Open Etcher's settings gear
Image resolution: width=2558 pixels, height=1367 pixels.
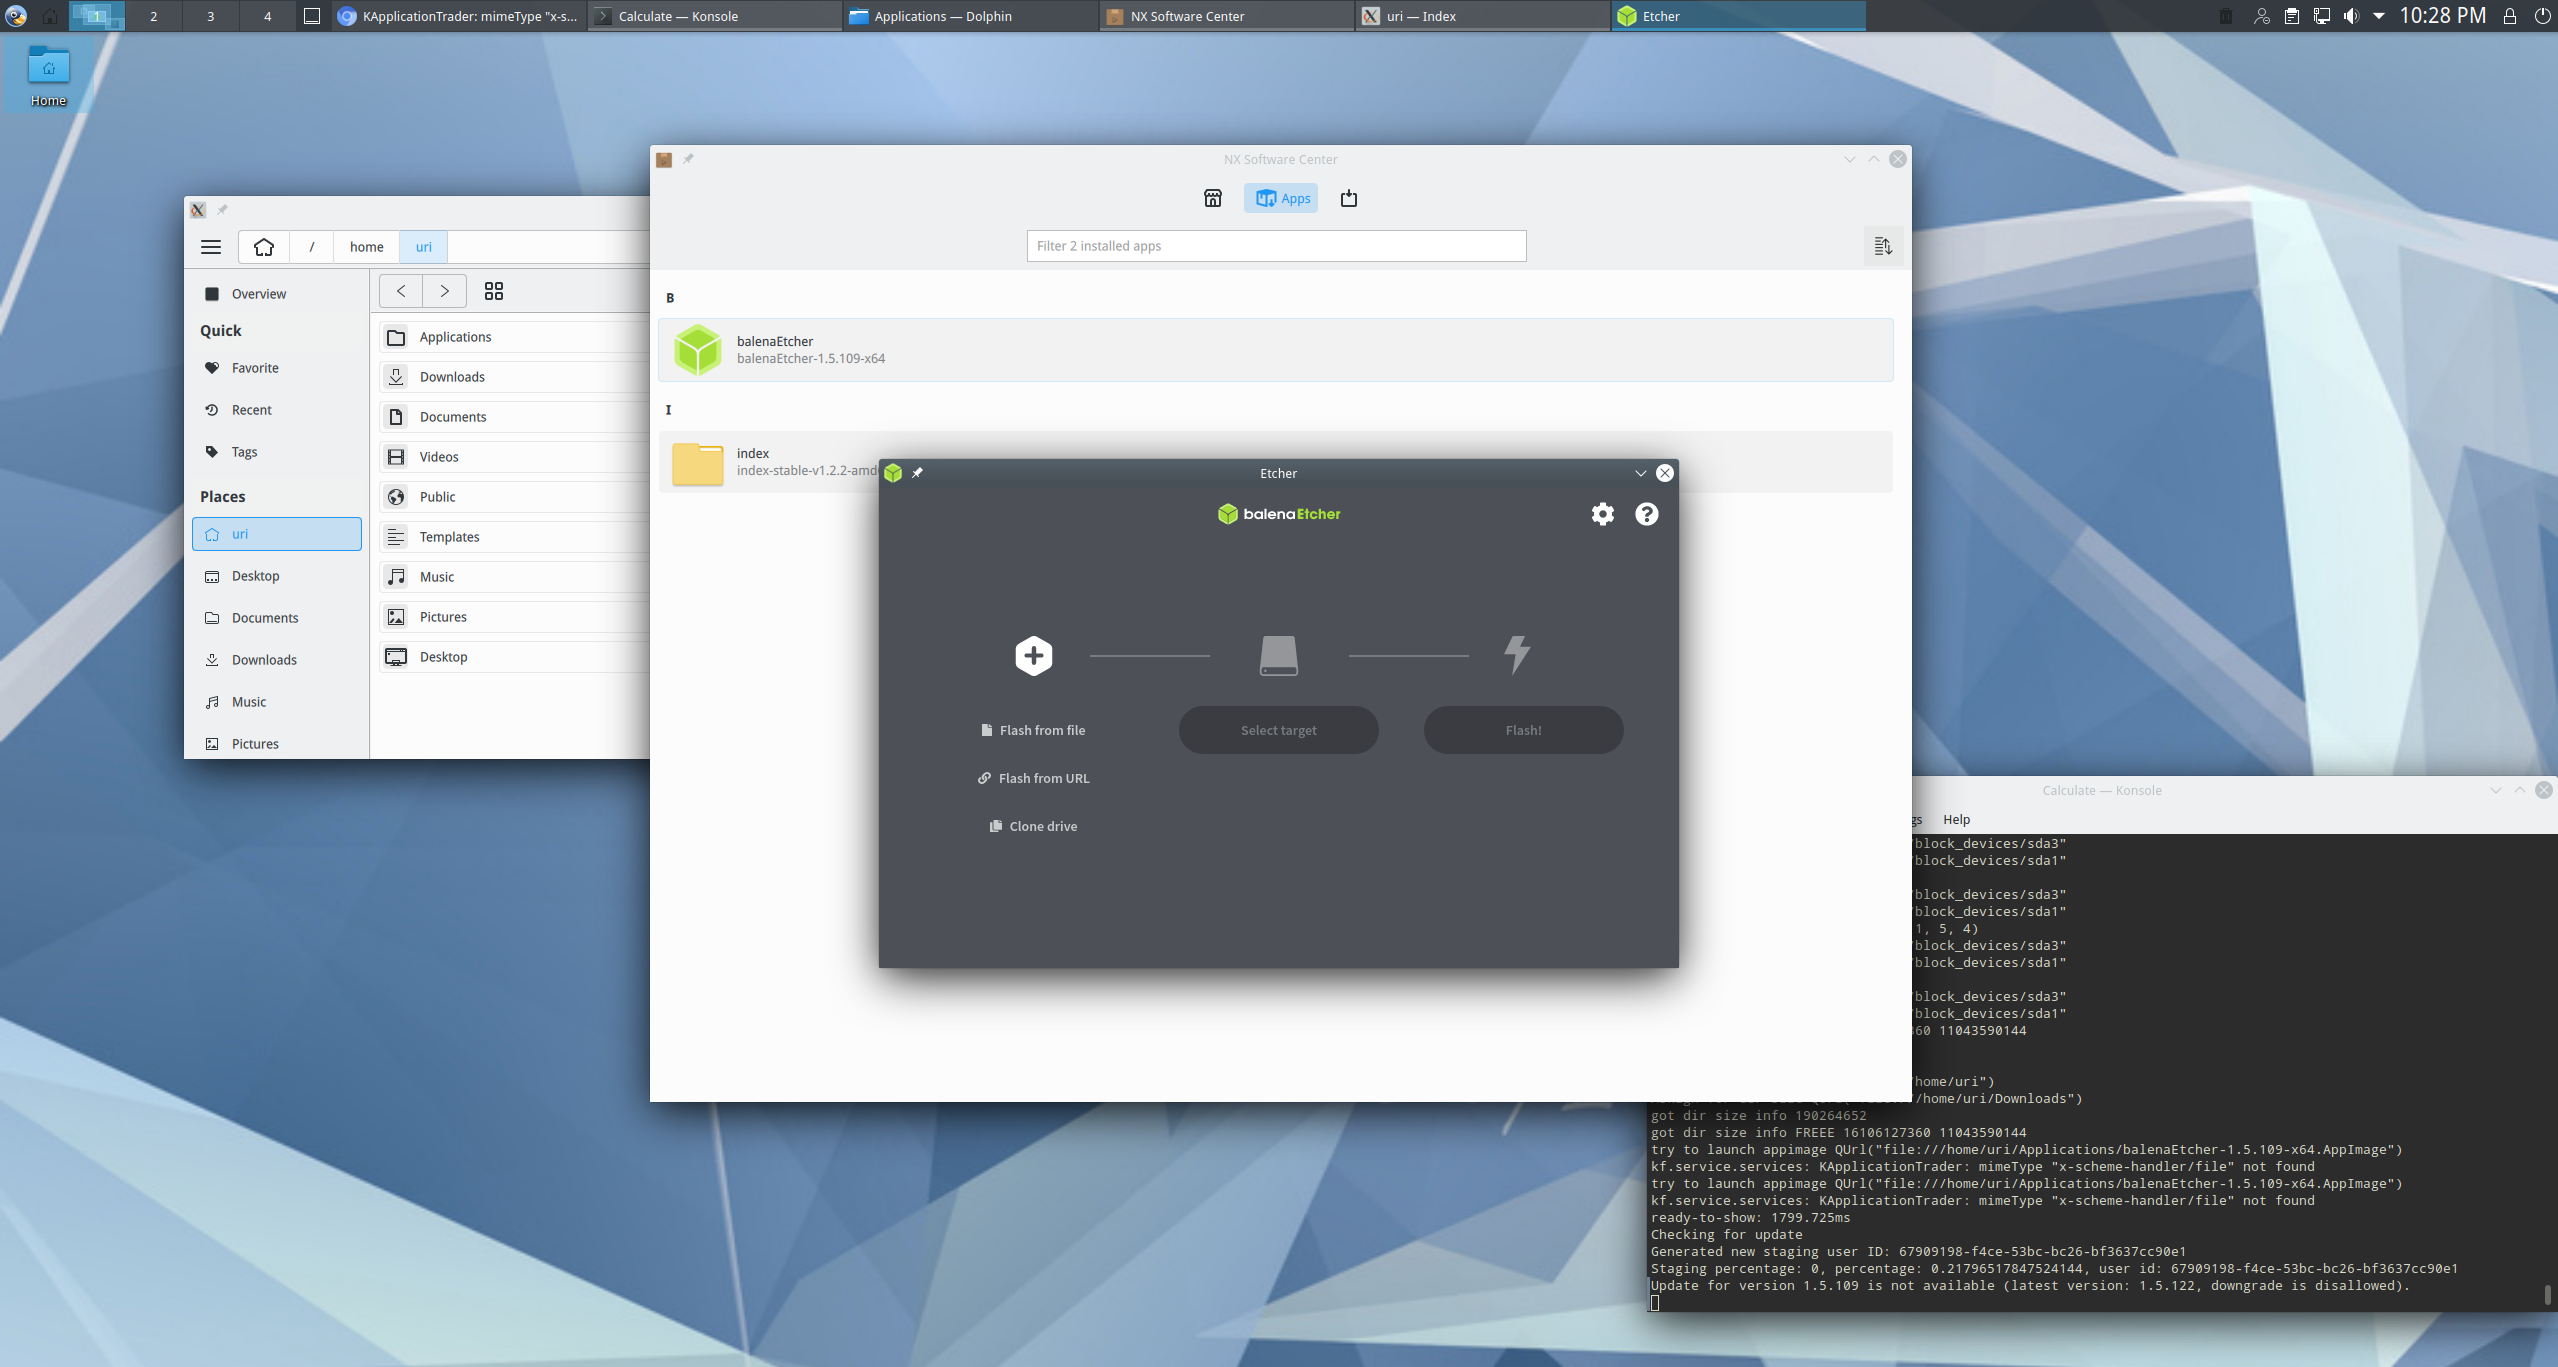click(1602, 514)
